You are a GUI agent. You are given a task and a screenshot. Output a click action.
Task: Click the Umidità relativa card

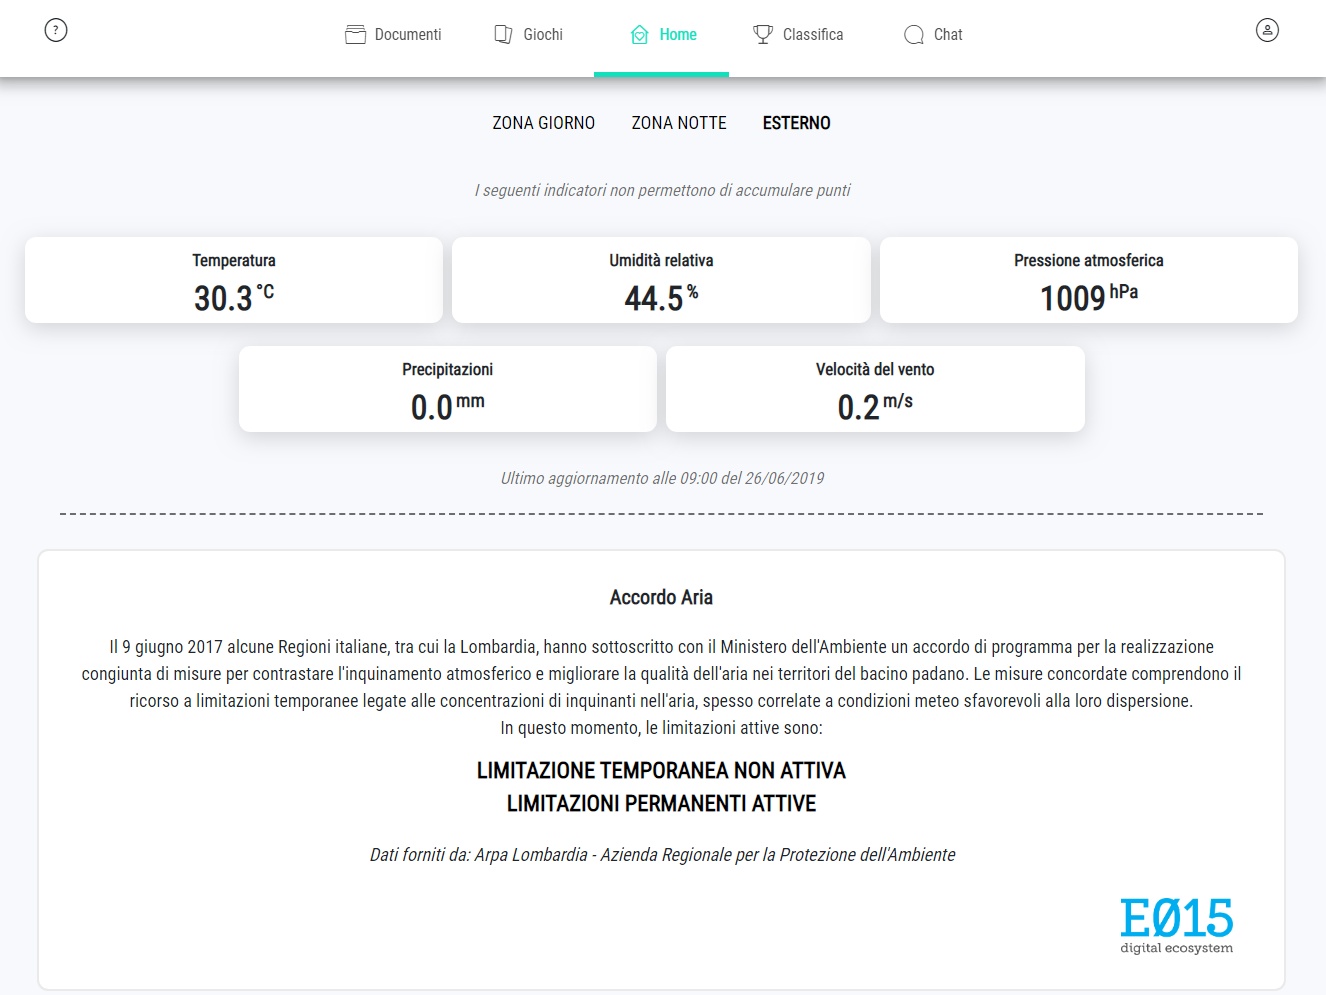(661, 280)
